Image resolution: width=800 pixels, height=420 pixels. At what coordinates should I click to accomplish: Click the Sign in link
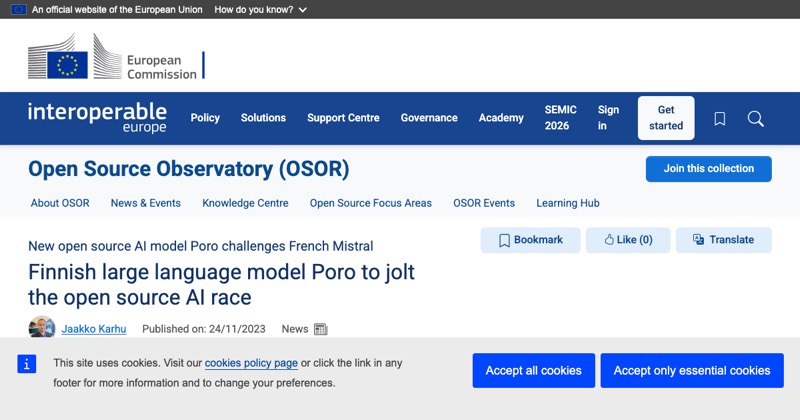tap(608, 118)
